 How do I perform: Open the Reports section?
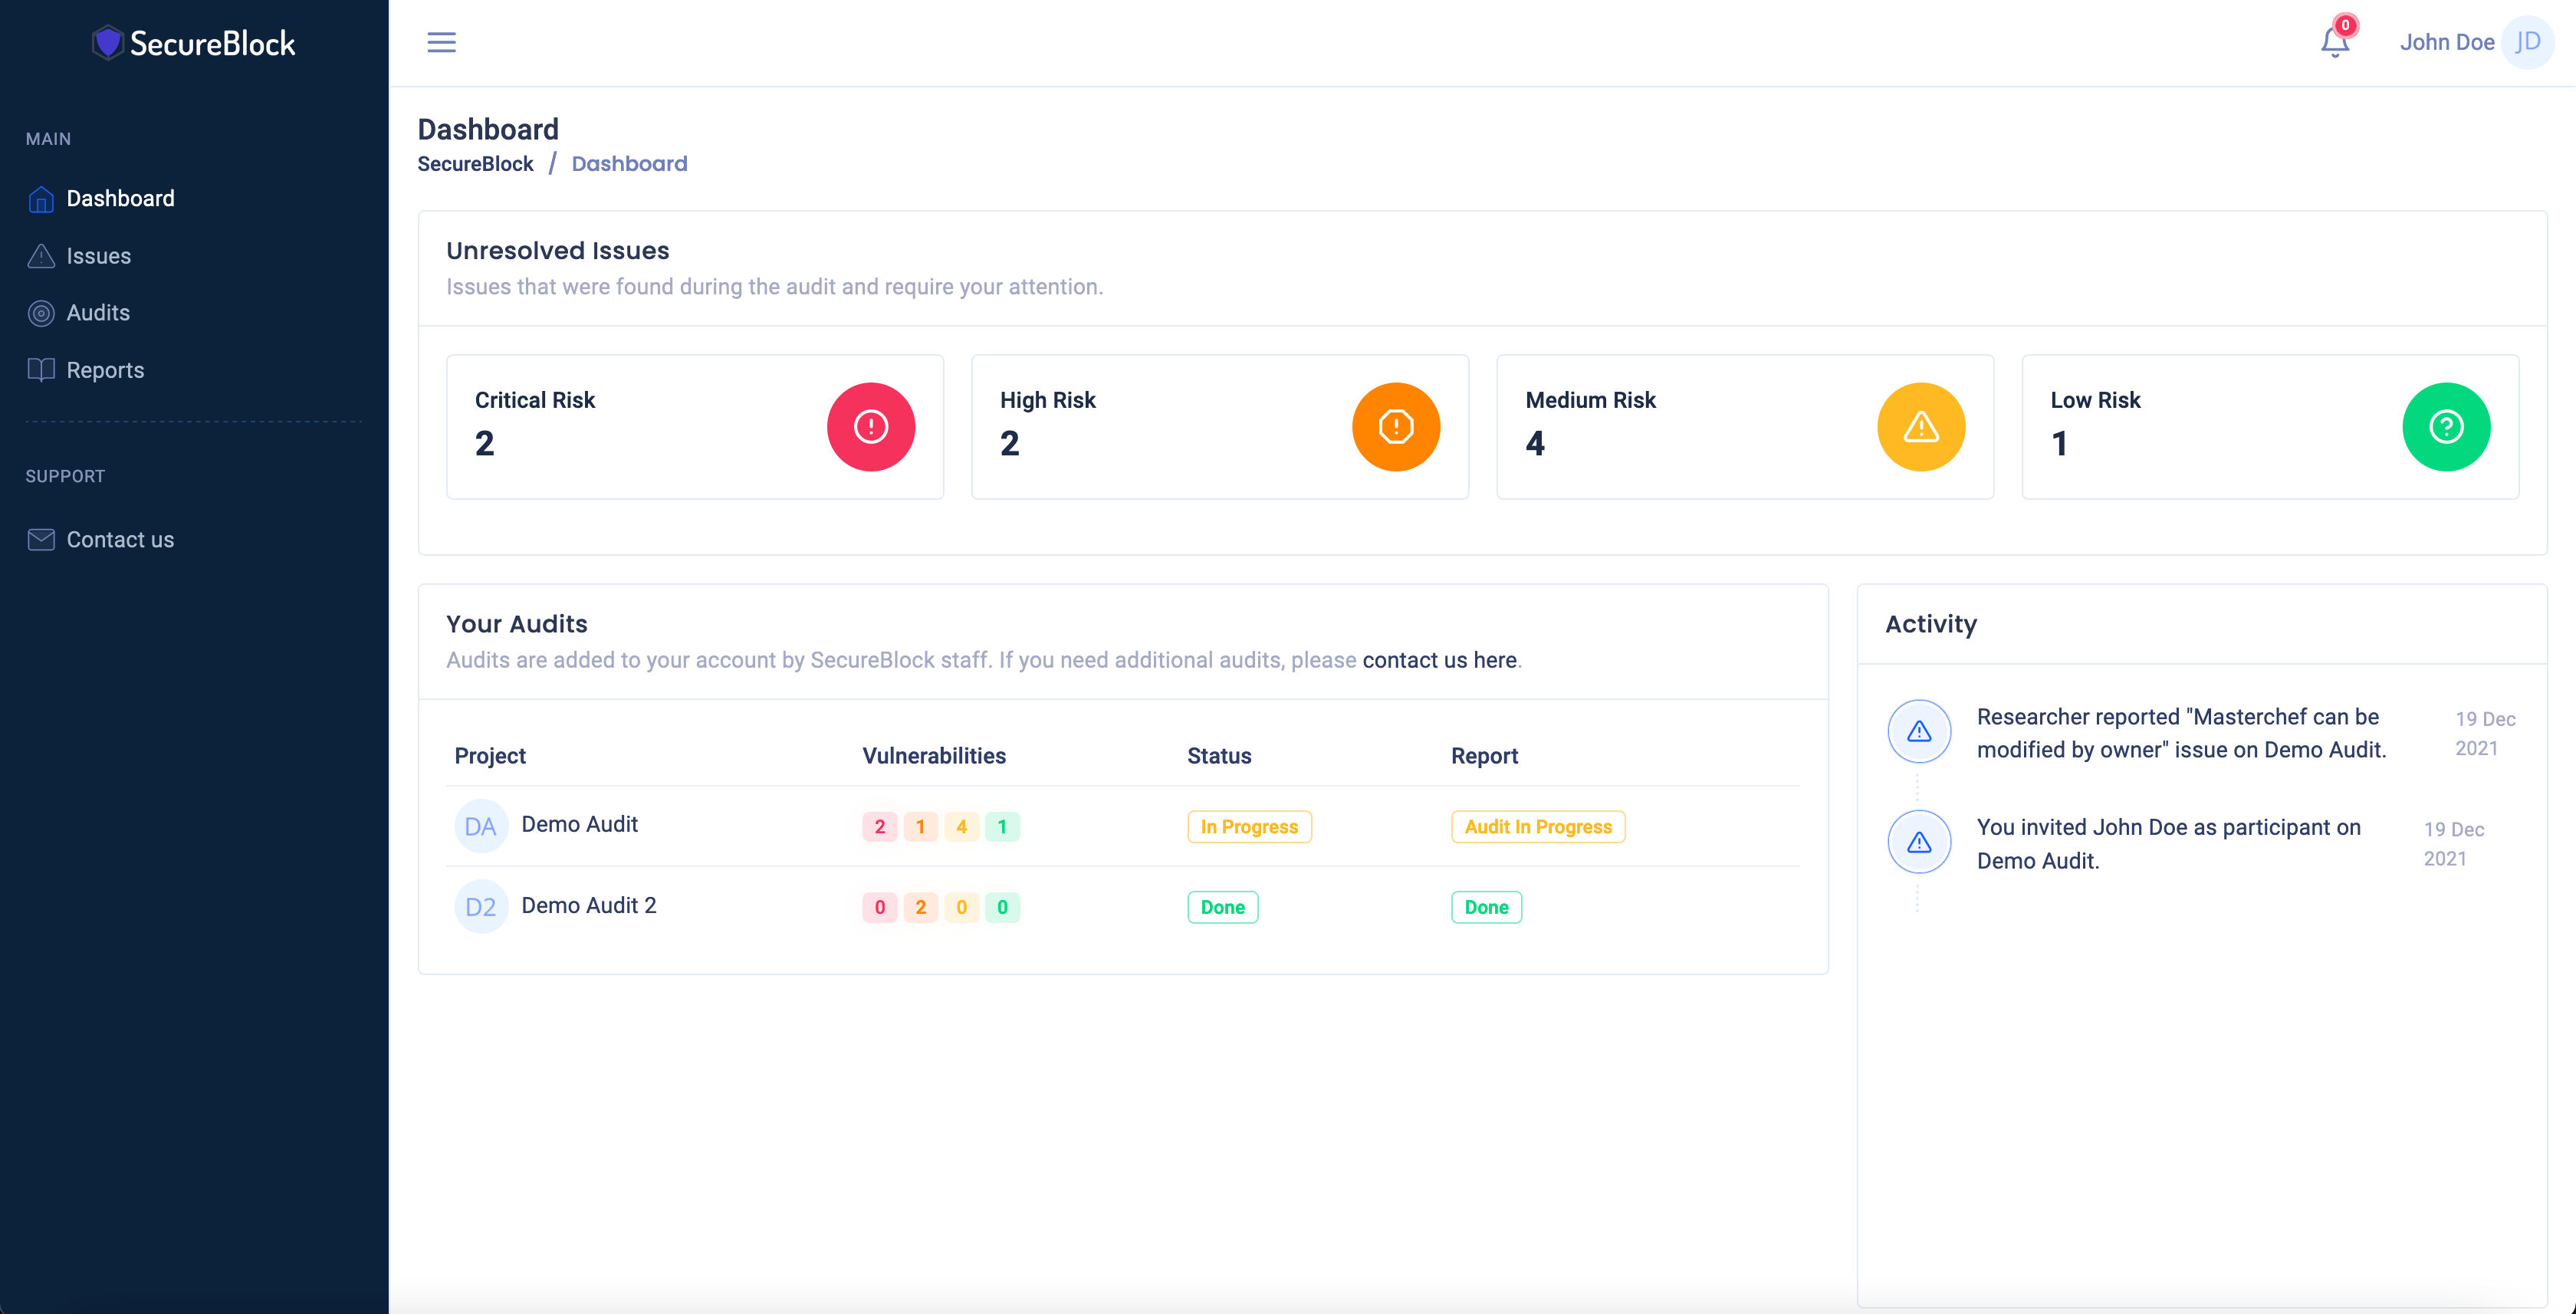105,370
